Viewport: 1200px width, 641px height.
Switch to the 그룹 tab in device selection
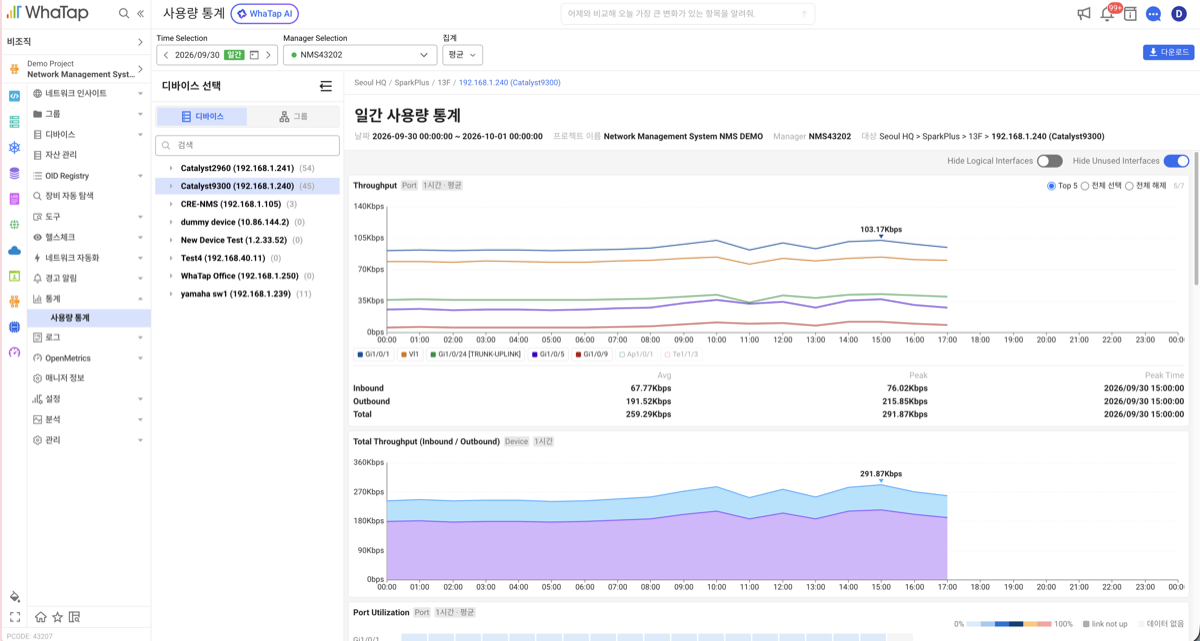(294, 117)
